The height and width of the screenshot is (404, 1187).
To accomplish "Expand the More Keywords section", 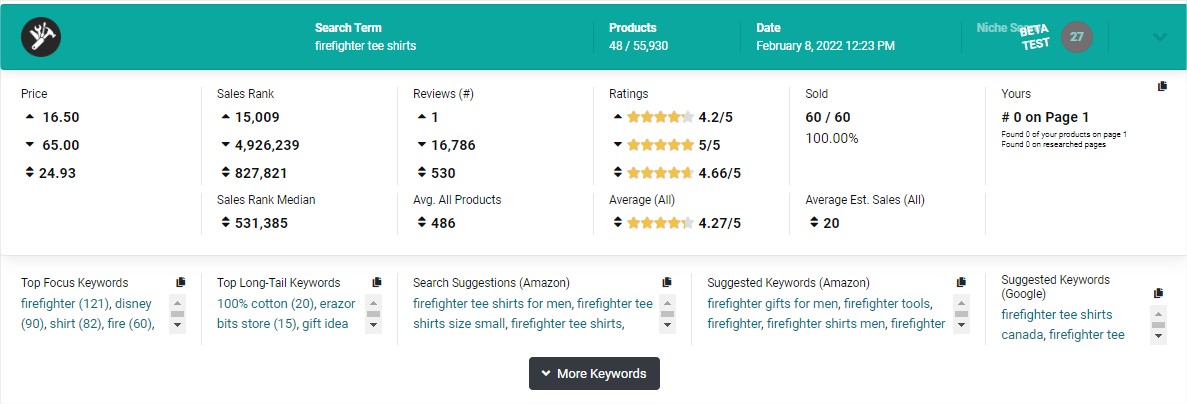I will [594, 374].
